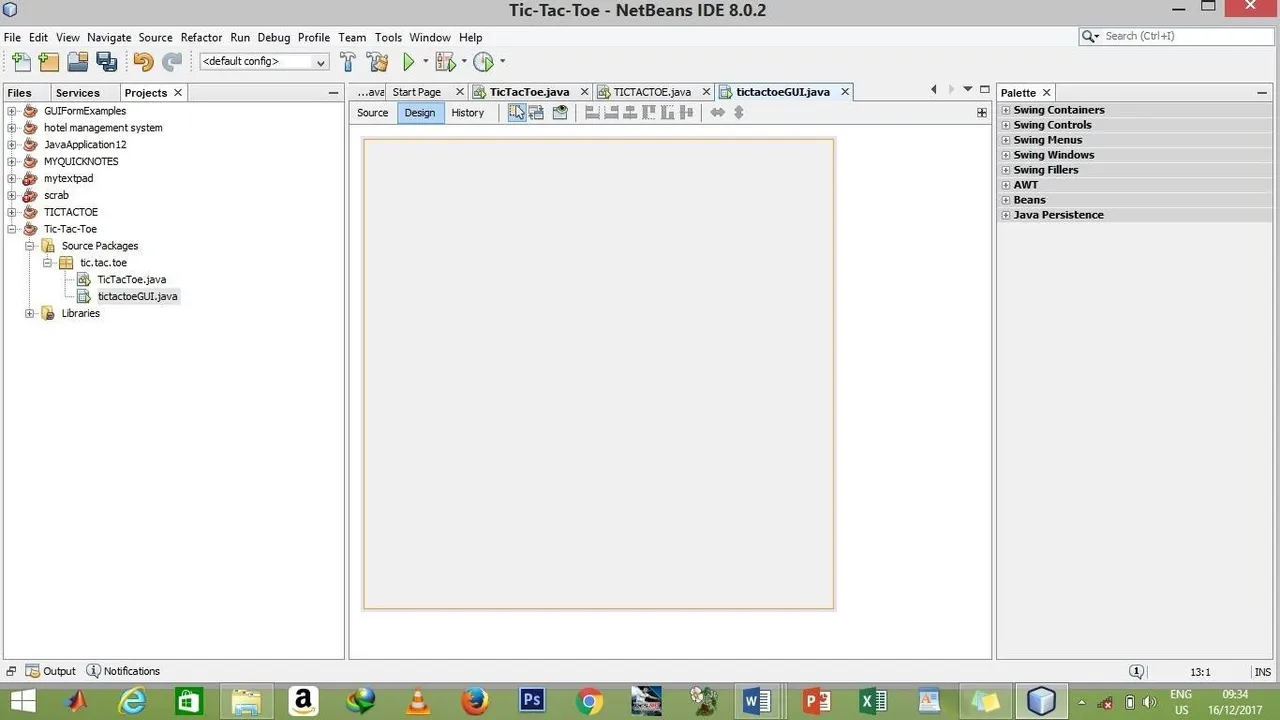Click the Redo toolbar icon
The width and height of the screenshot is (1280, 720).
tap(172, 62)
